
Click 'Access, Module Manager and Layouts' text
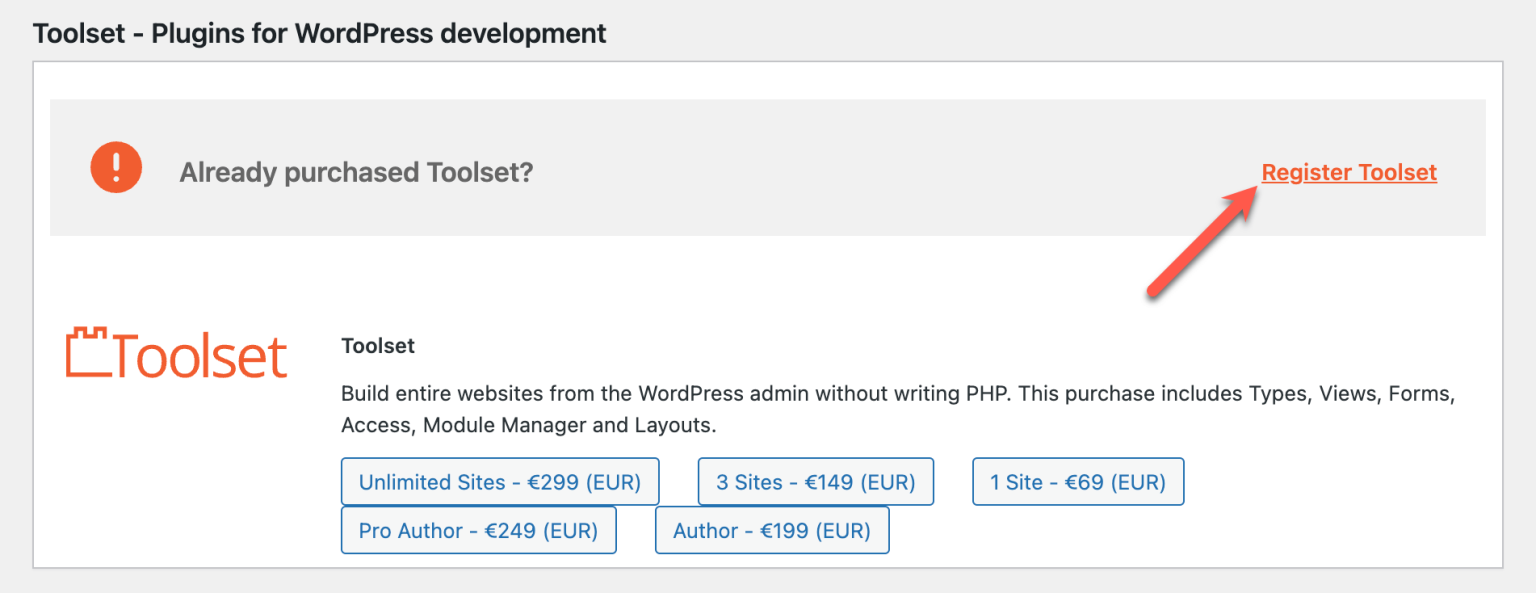point(528,425)
